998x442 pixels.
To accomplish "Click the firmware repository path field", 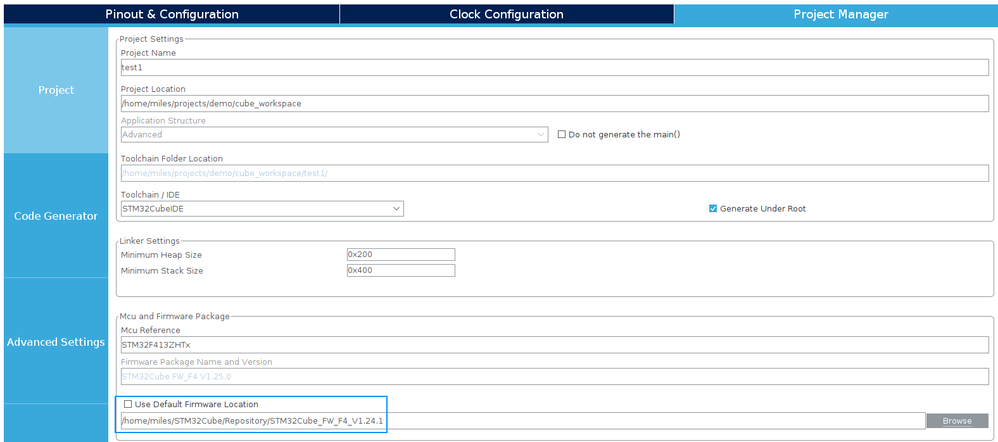I will (523, 421).
